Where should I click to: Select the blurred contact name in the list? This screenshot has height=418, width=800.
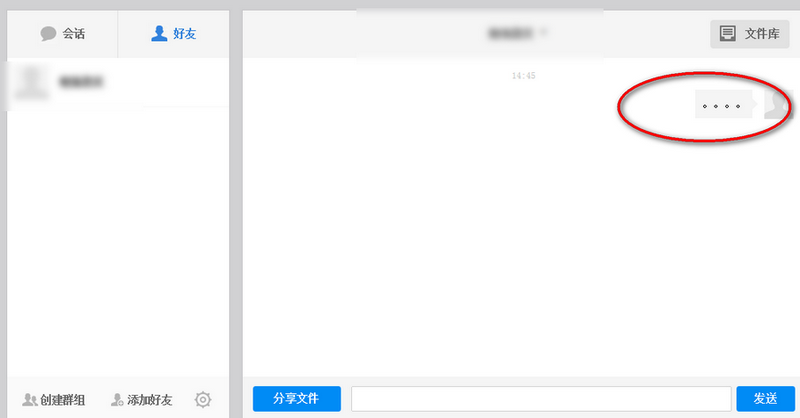(82, 81)
